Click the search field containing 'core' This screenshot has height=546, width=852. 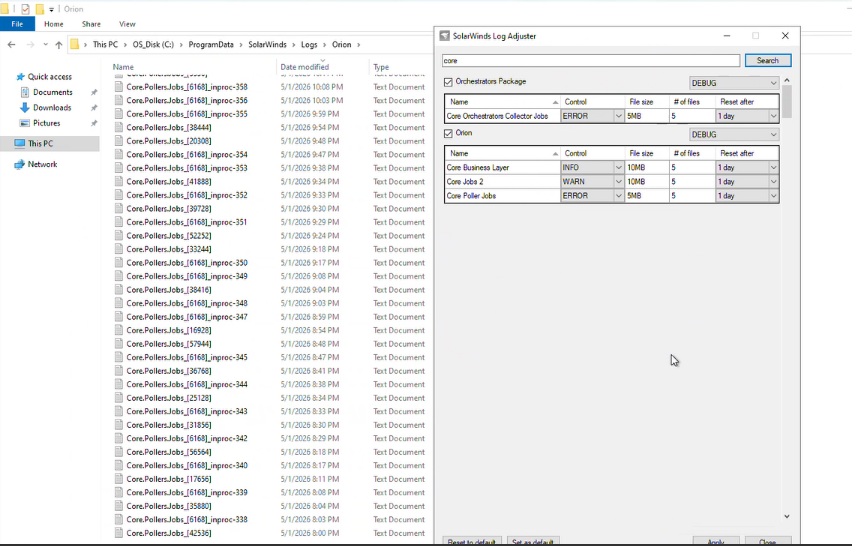[x=591, y=60]
